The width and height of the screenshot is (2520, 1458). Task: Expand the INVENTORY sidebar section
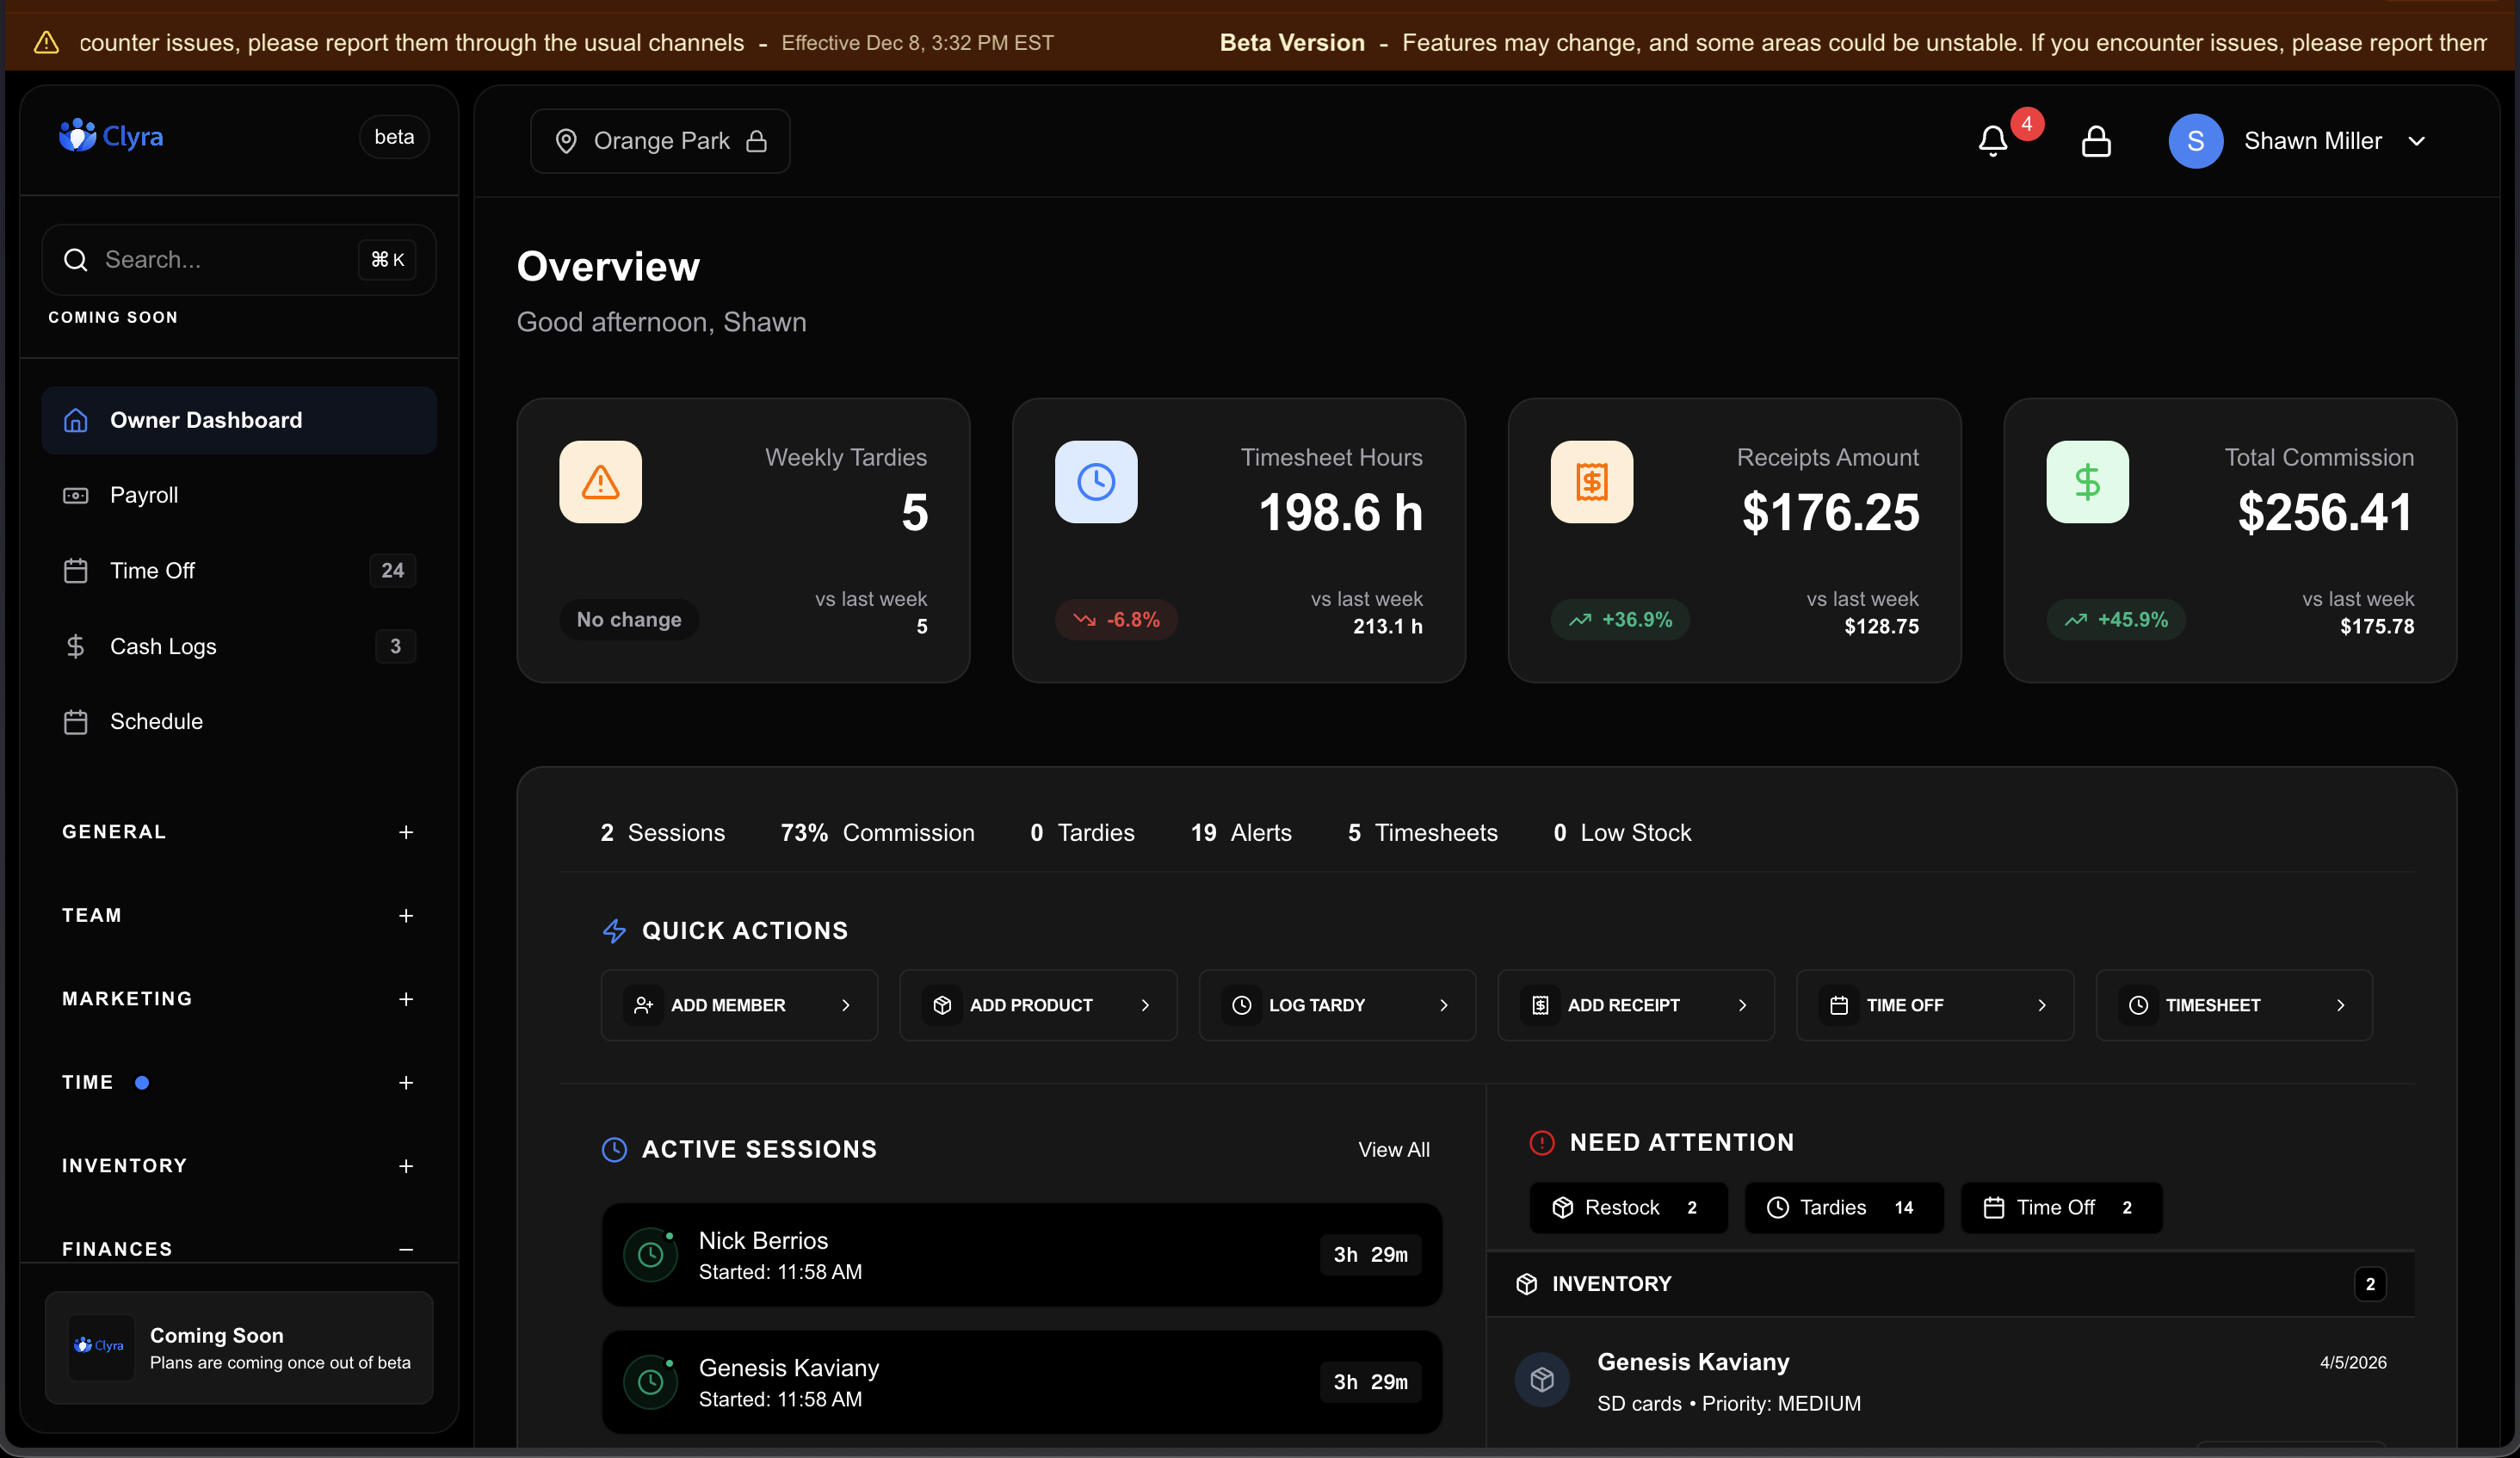click(405, 1166)
